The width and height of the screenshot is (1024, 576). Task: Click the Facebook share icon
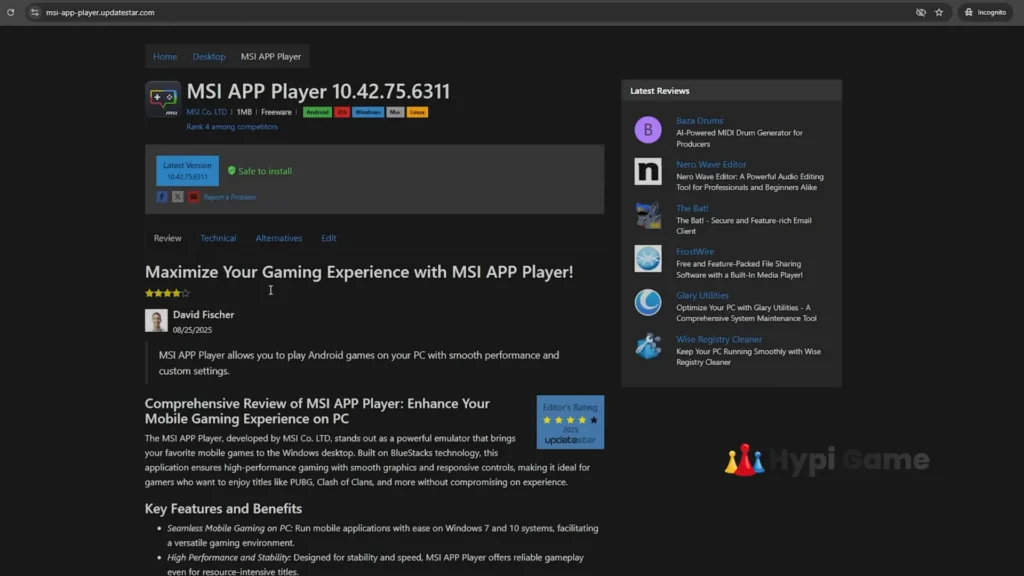(162, 197)
